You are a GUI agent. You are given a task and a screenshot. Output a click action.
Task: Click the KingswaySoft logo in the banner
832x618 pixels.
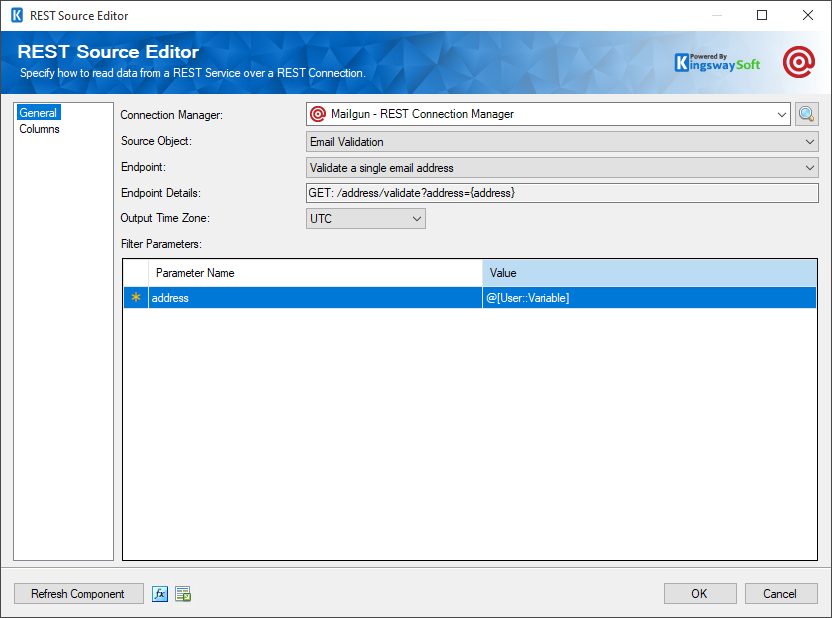(717, 63)
